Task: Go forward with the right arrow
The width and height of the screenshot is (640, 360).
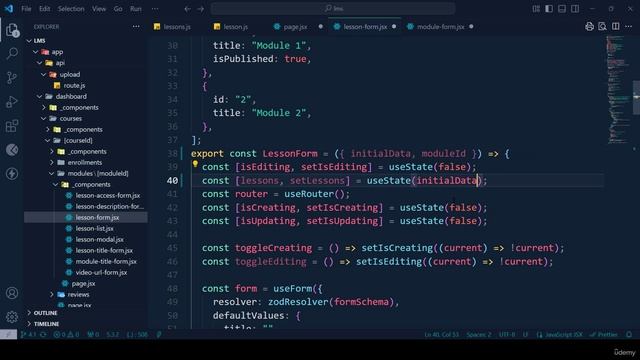Action: [x=200, y=9]
